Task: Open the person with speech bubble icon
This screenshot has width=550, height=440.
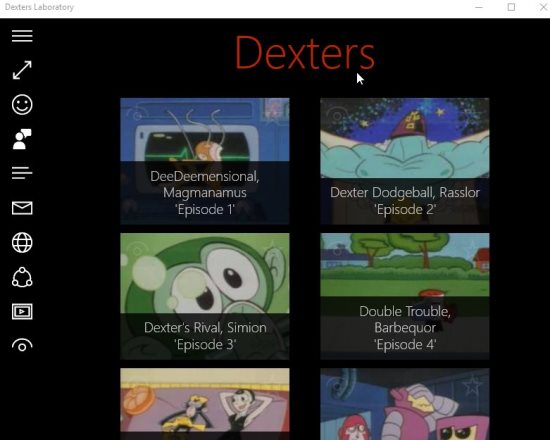Action: click(x=22, y=139)
